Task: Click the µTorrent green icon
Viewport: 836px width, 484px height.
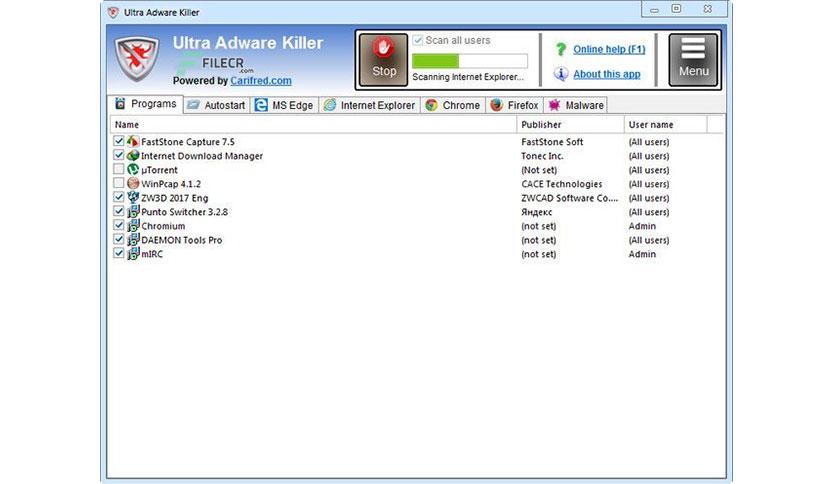Action: [x=133, y=170]
